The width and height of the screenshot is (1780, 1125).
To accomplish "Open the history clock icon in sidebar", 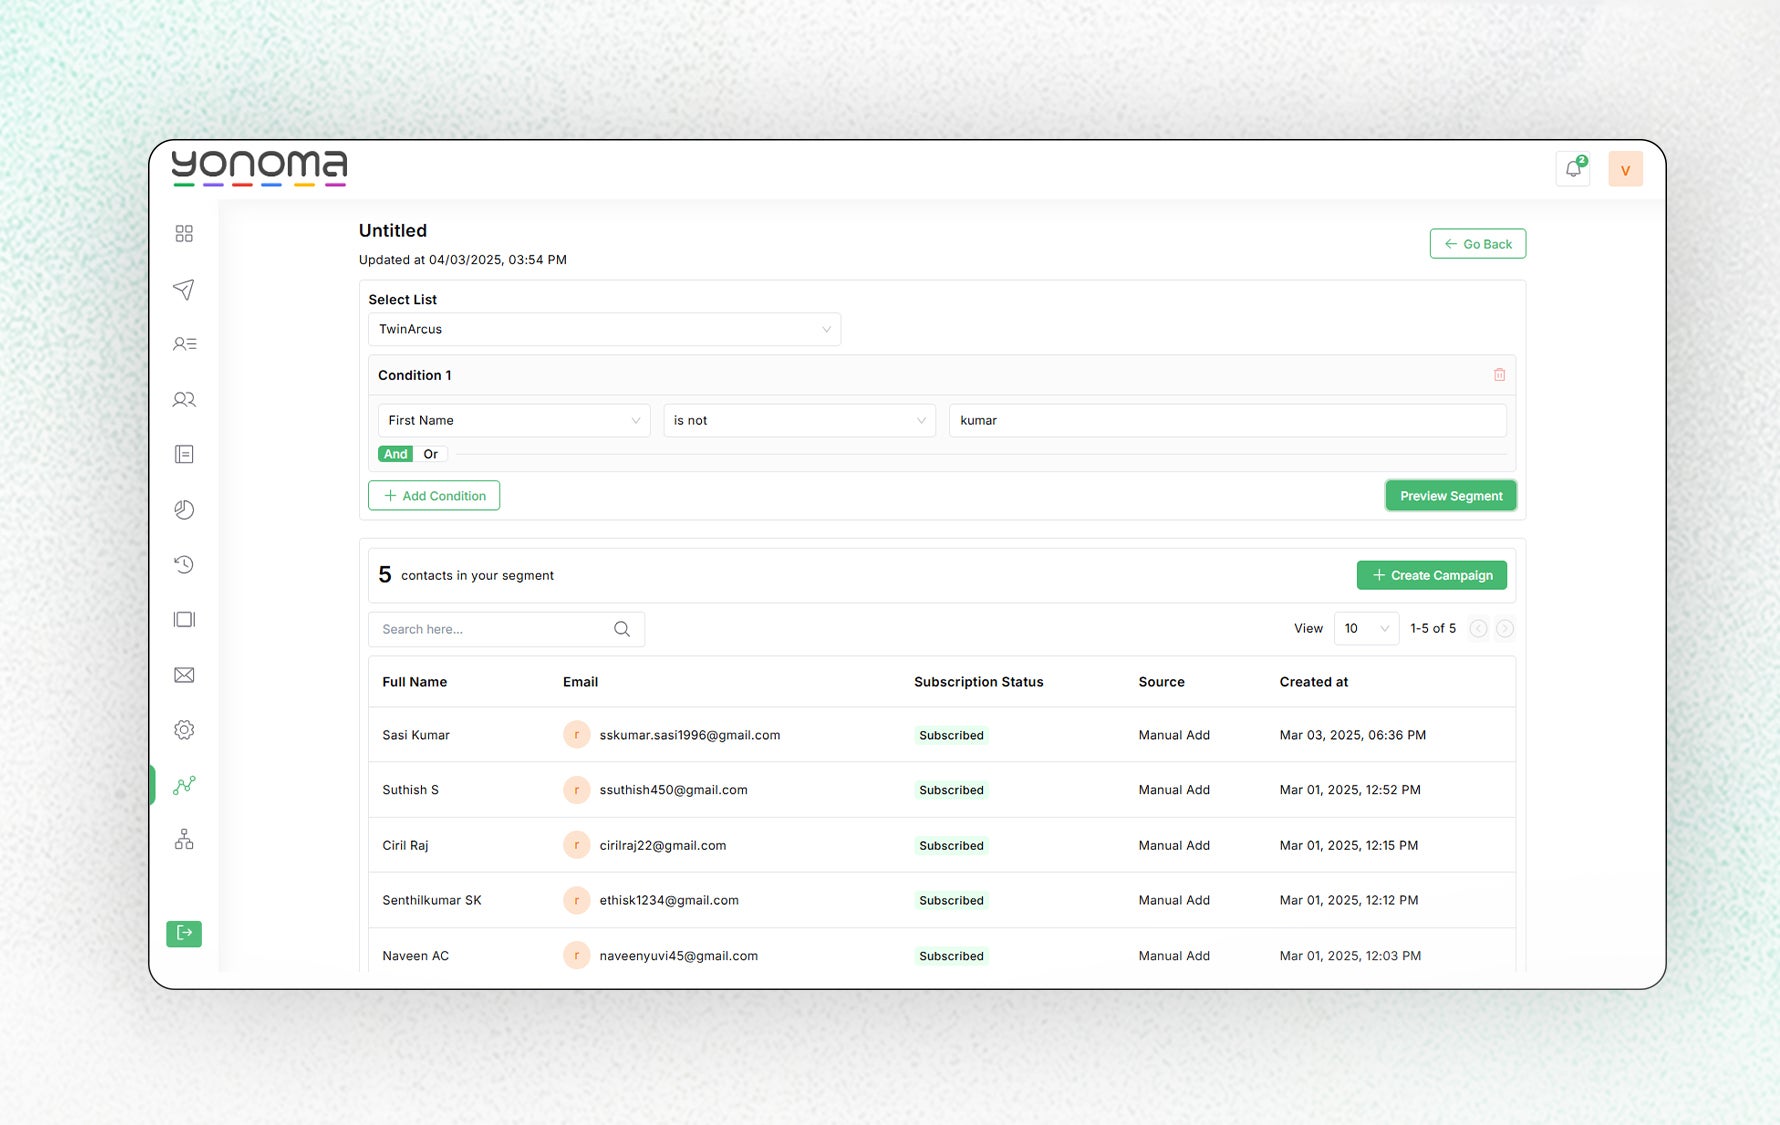I will click(184, 564).
